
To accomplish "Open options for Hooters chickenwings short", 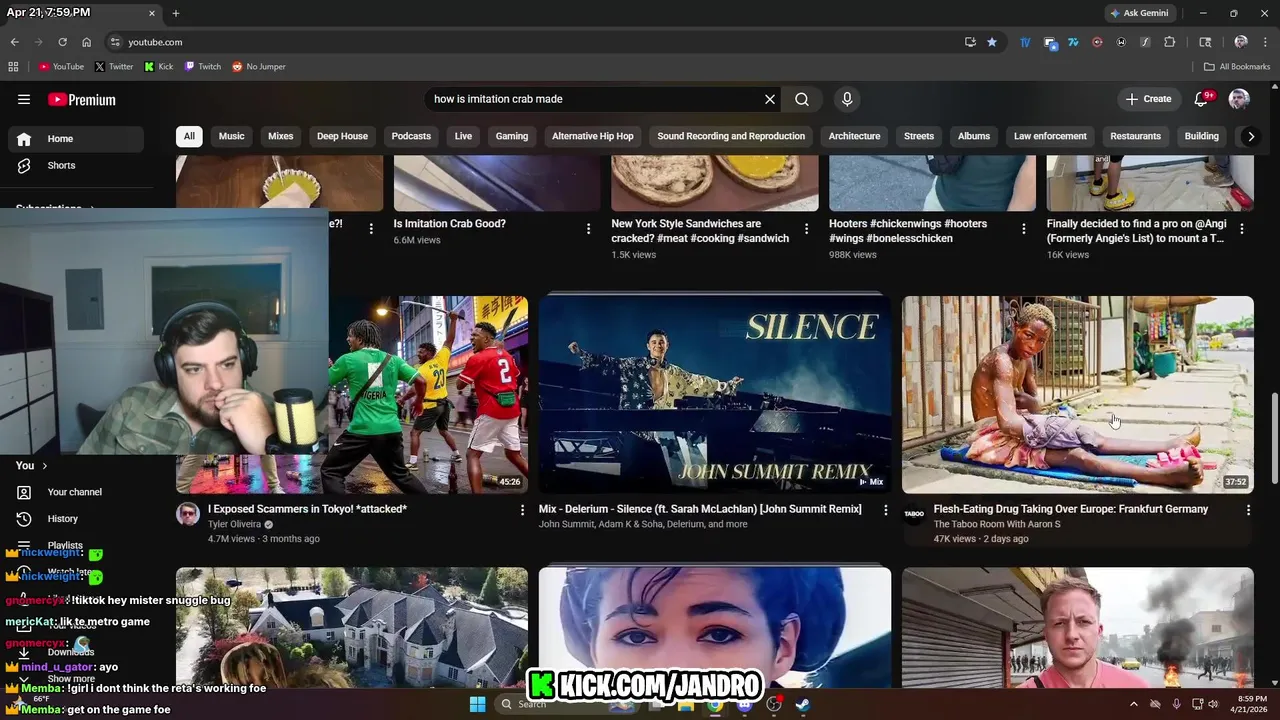I will (1023, 229).
